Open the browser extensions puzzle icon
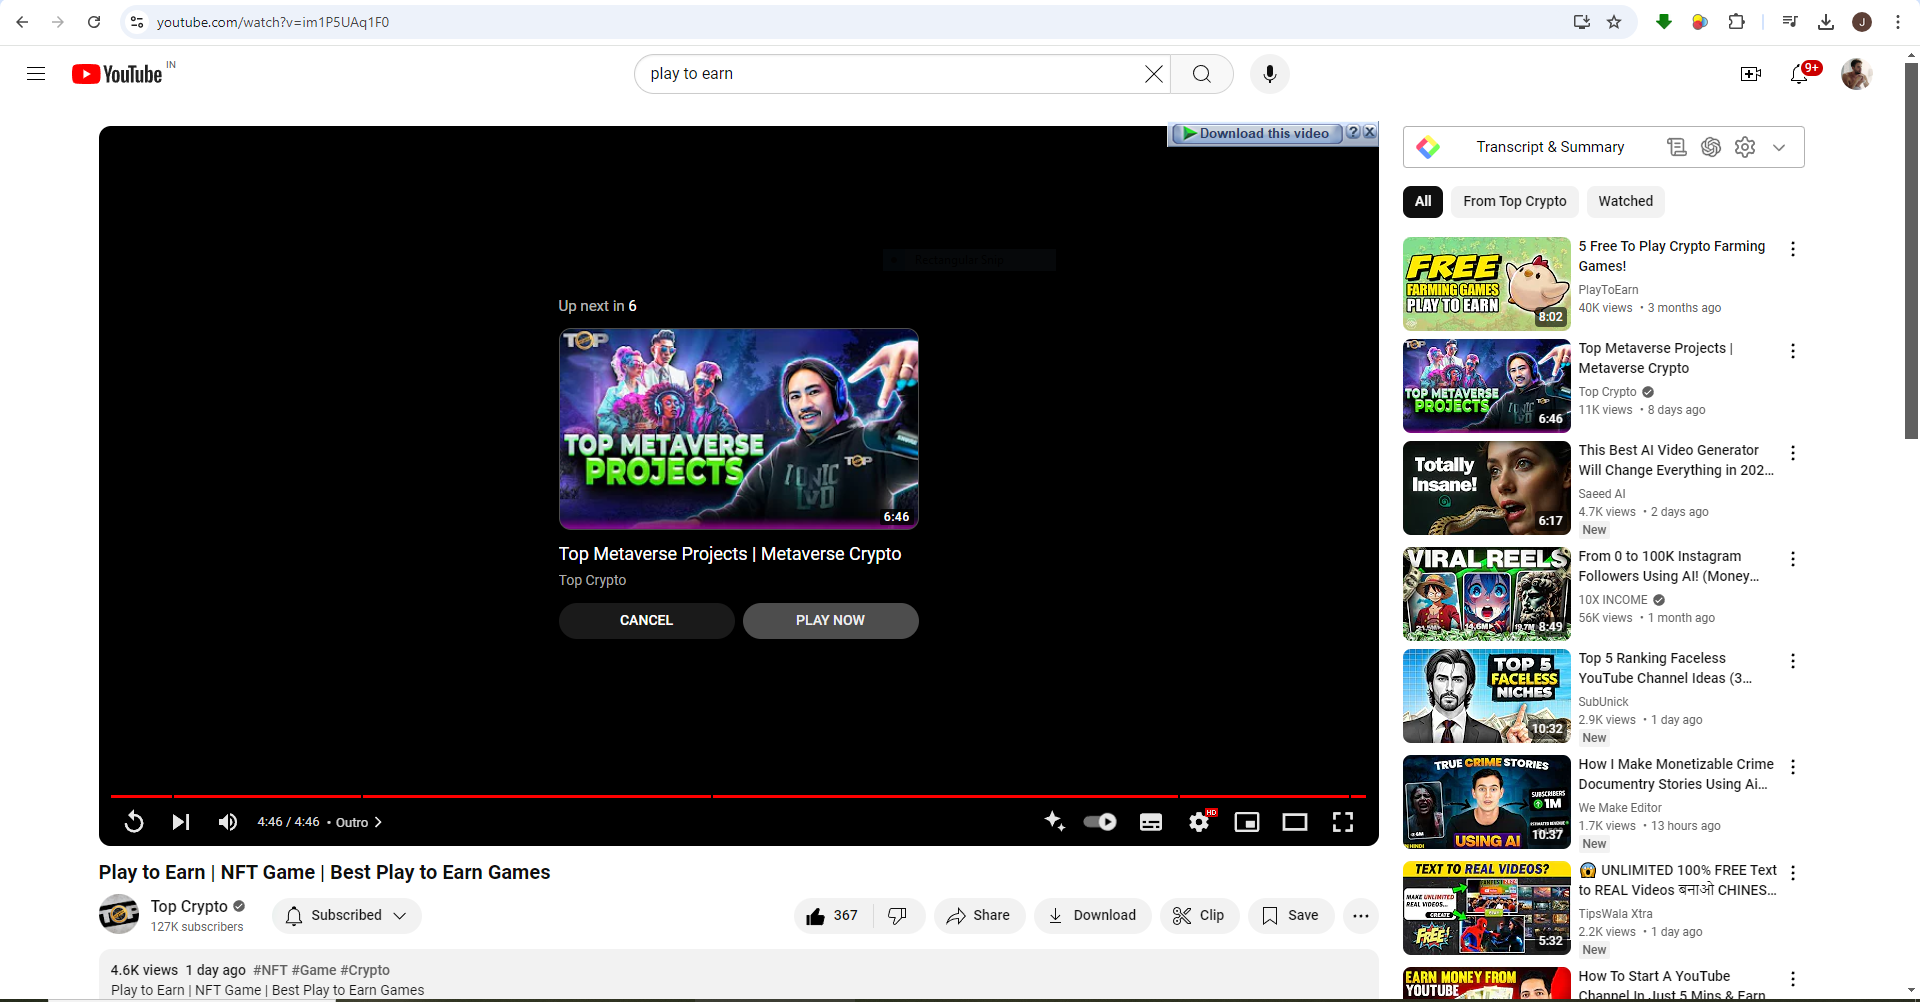The width and height of the screenshot is (1920, 1002). (x=1737, y=22)
